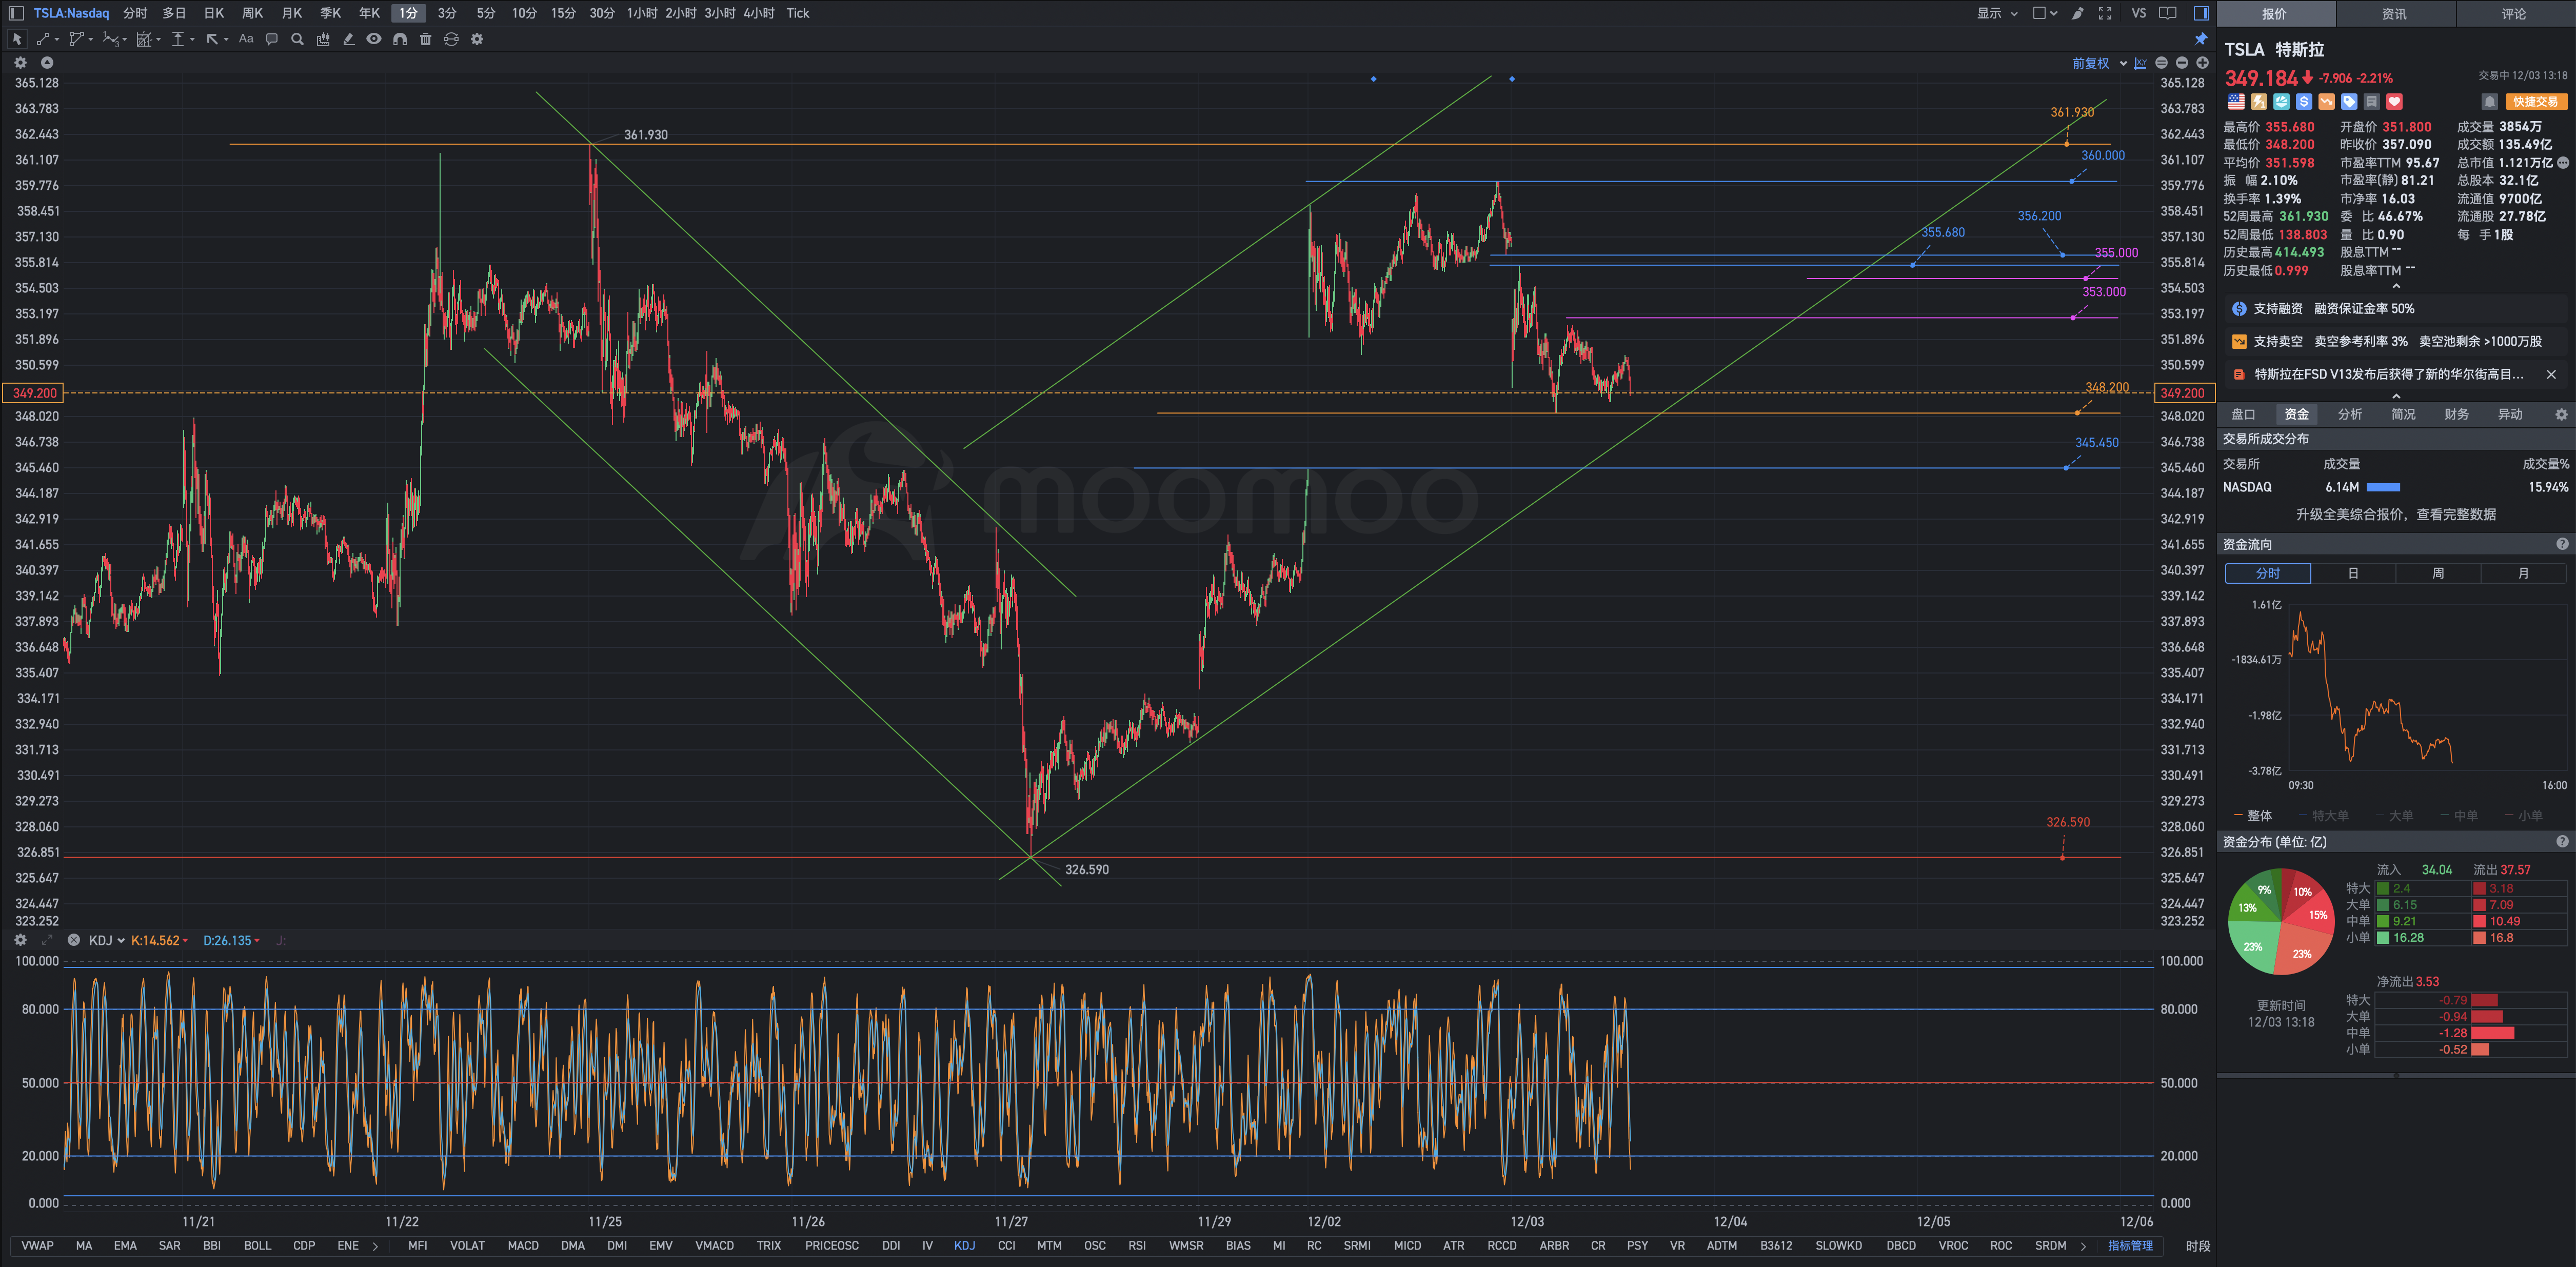Select the Aa text annotation tool

pos(246,39)
